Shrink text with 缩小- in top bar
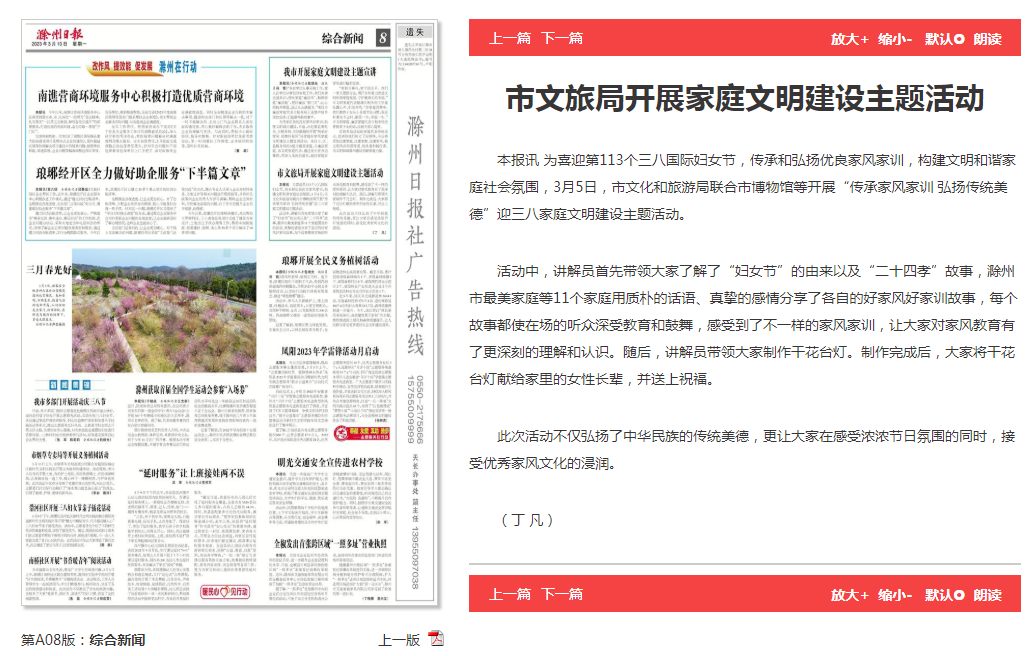This screenshot has height=656, width=1029. 895,39
